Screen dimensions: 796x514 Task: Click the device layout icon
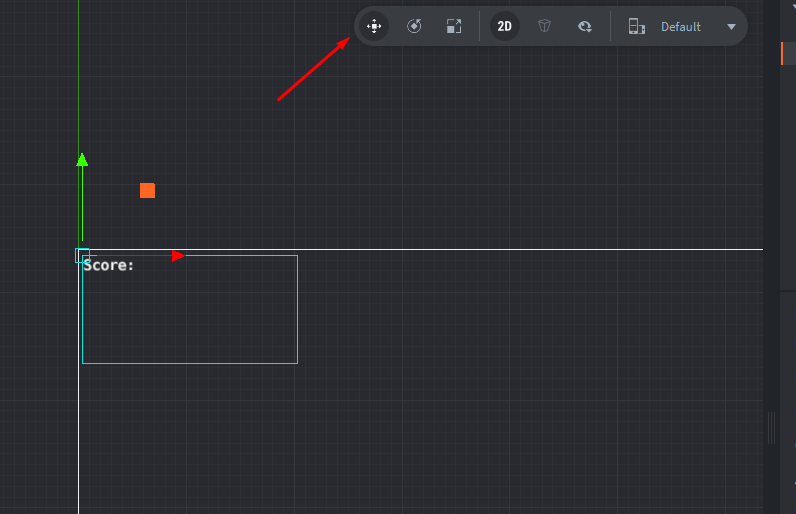click(x=636, y=27)
